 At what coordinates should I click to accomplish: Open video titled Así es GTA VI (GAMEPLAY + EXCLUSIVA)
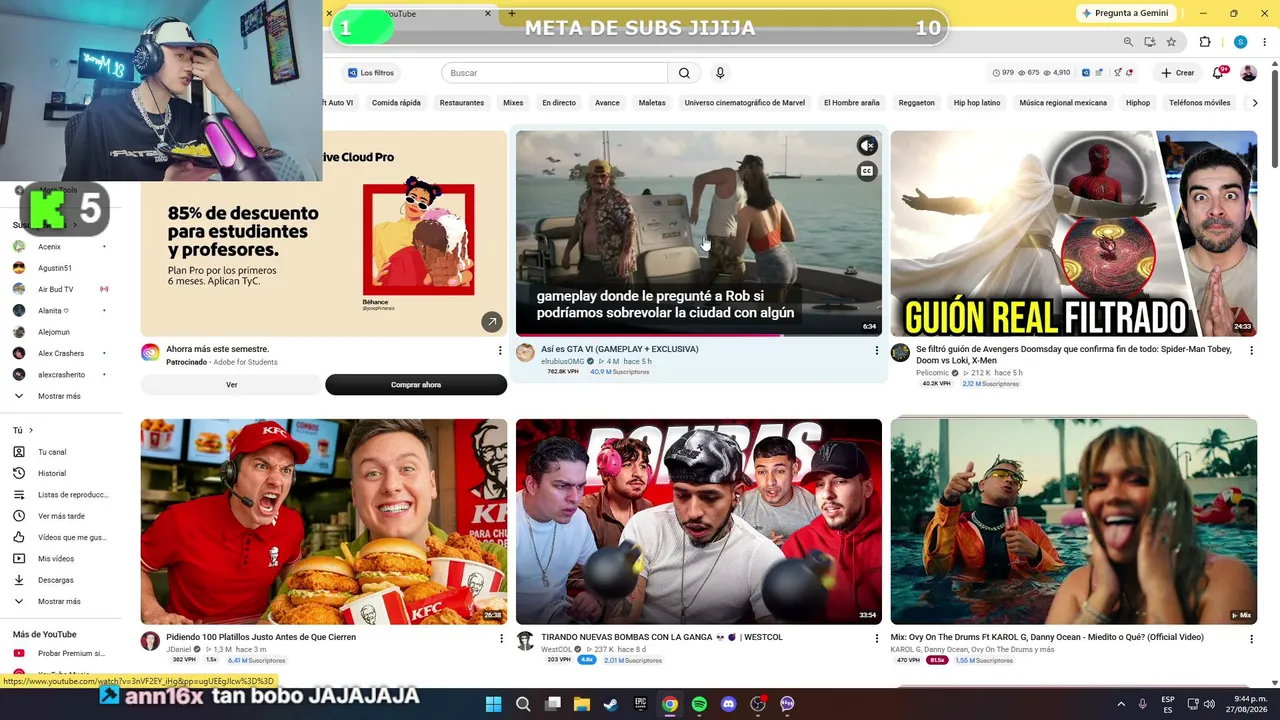coord(620,349)
